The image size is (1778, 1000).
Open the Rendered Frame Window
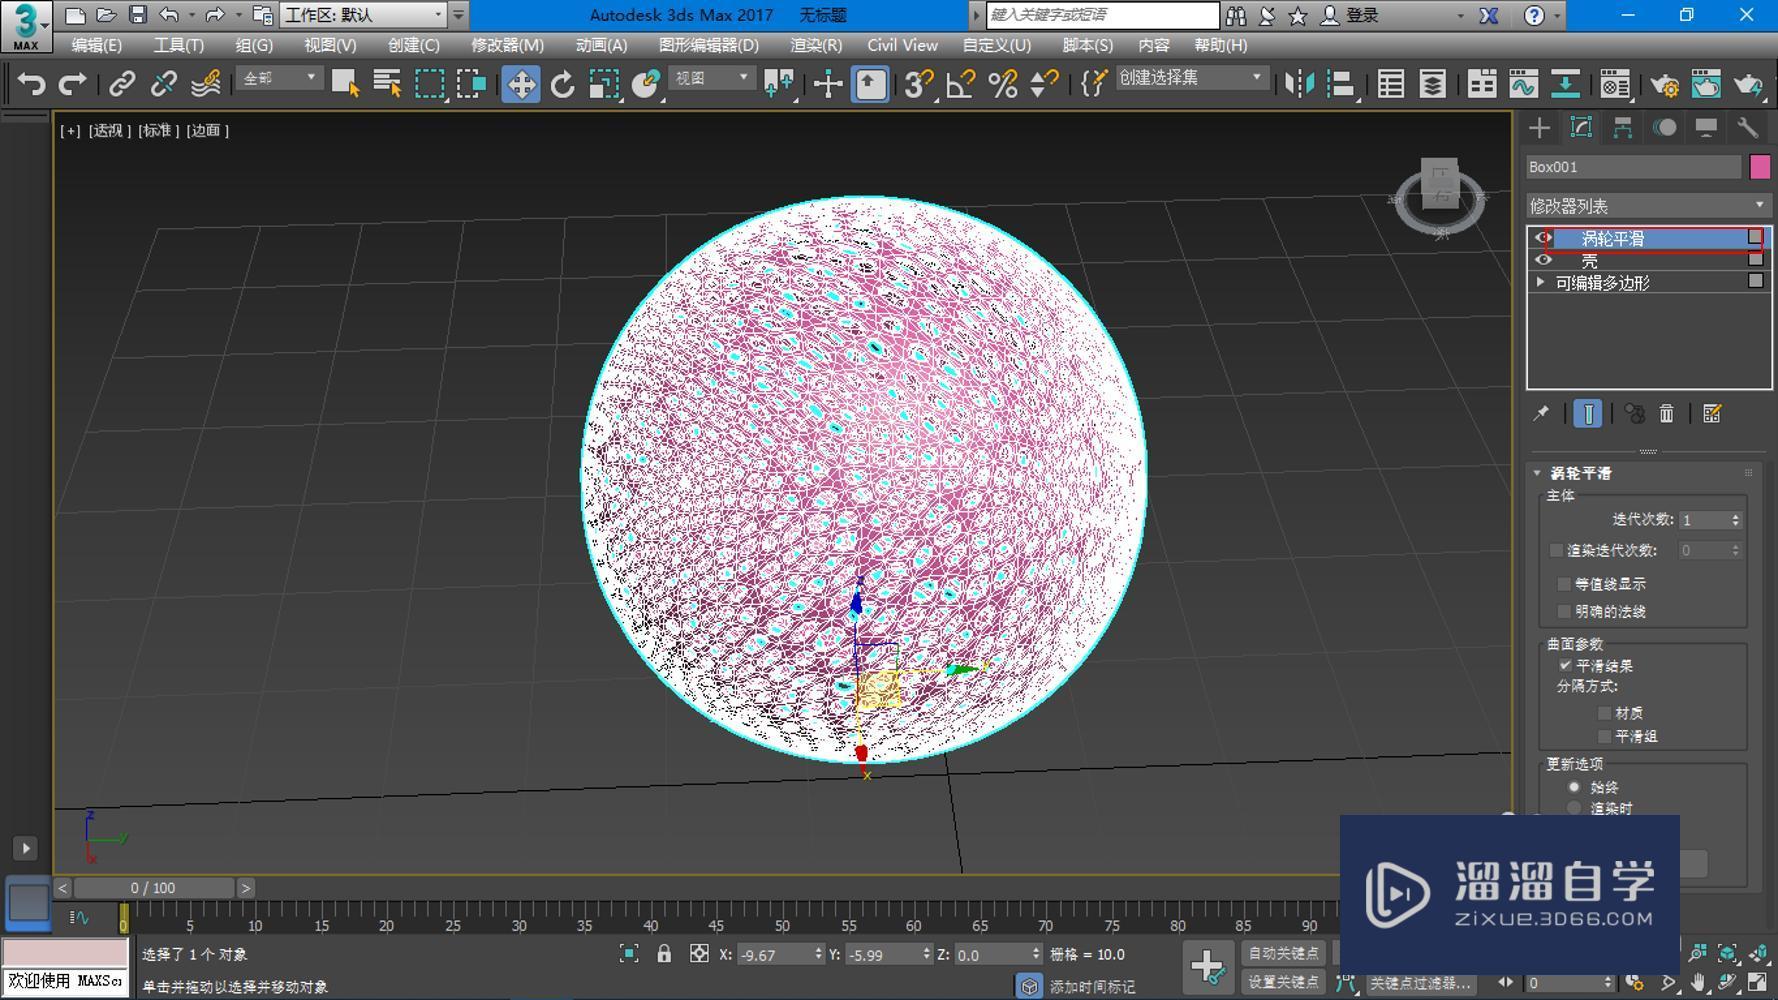tap(1706, 84)
